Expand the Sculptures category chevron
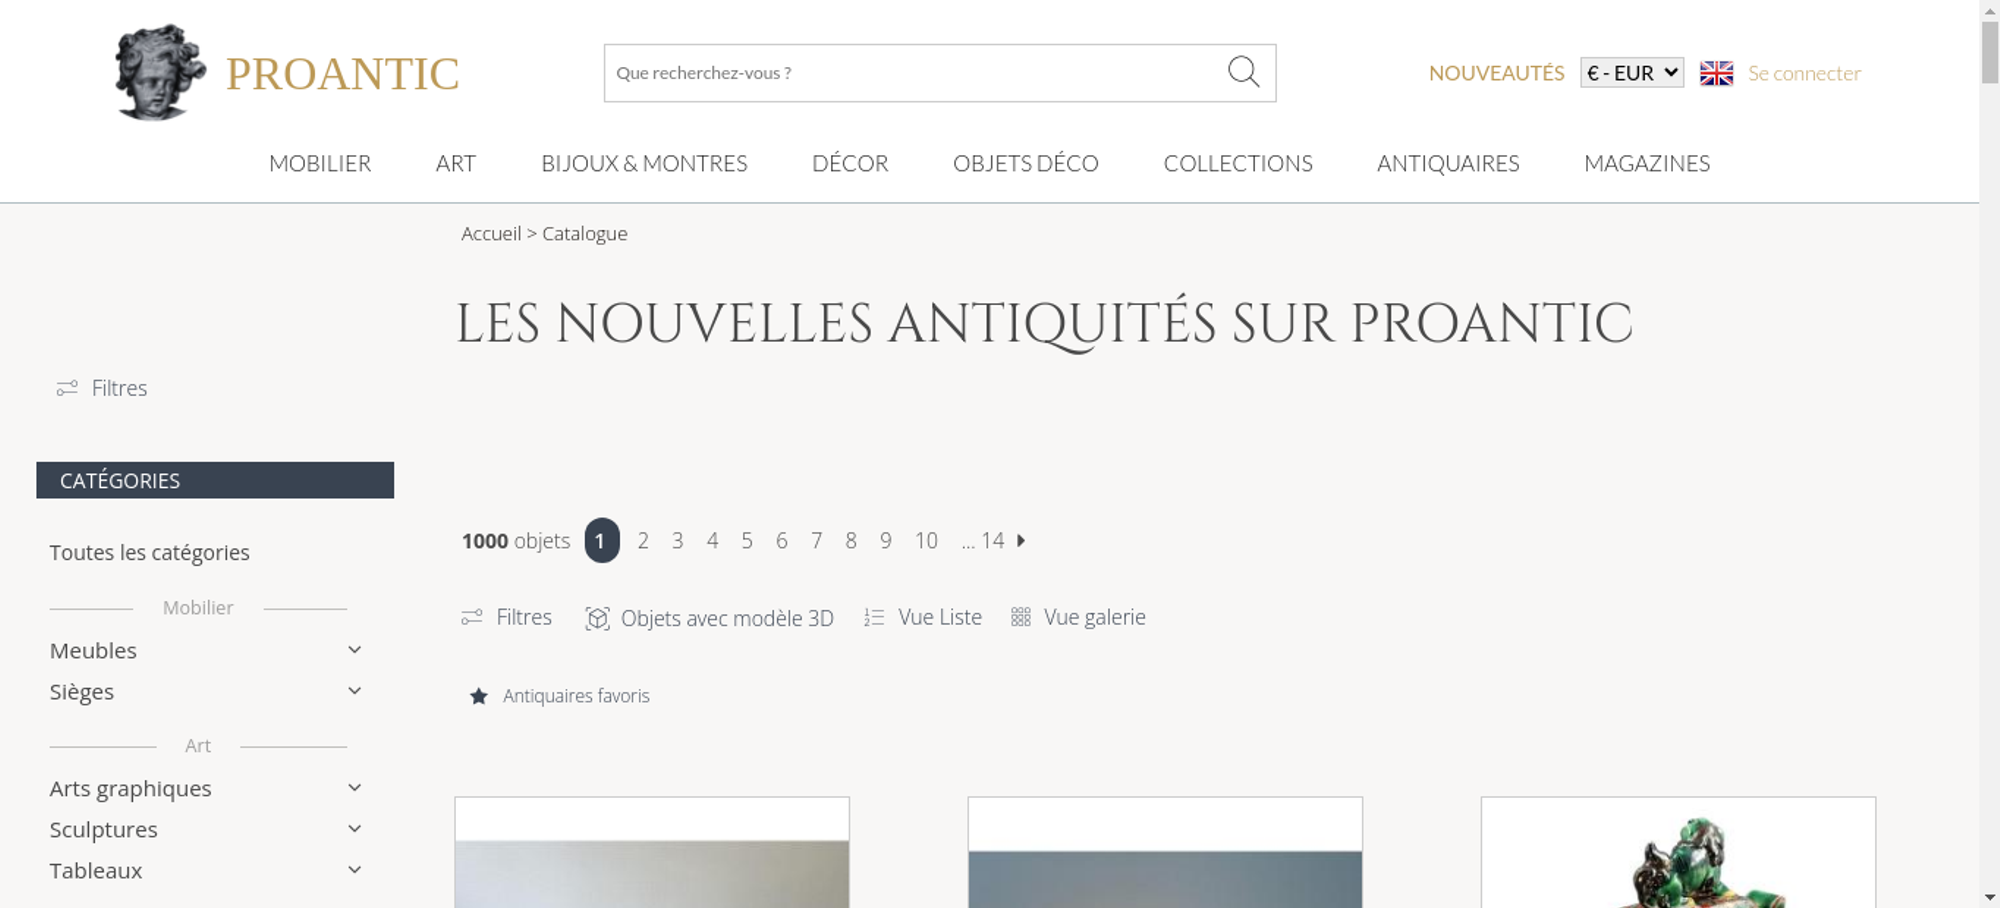The image size is (2000, 908). [354, 829]
